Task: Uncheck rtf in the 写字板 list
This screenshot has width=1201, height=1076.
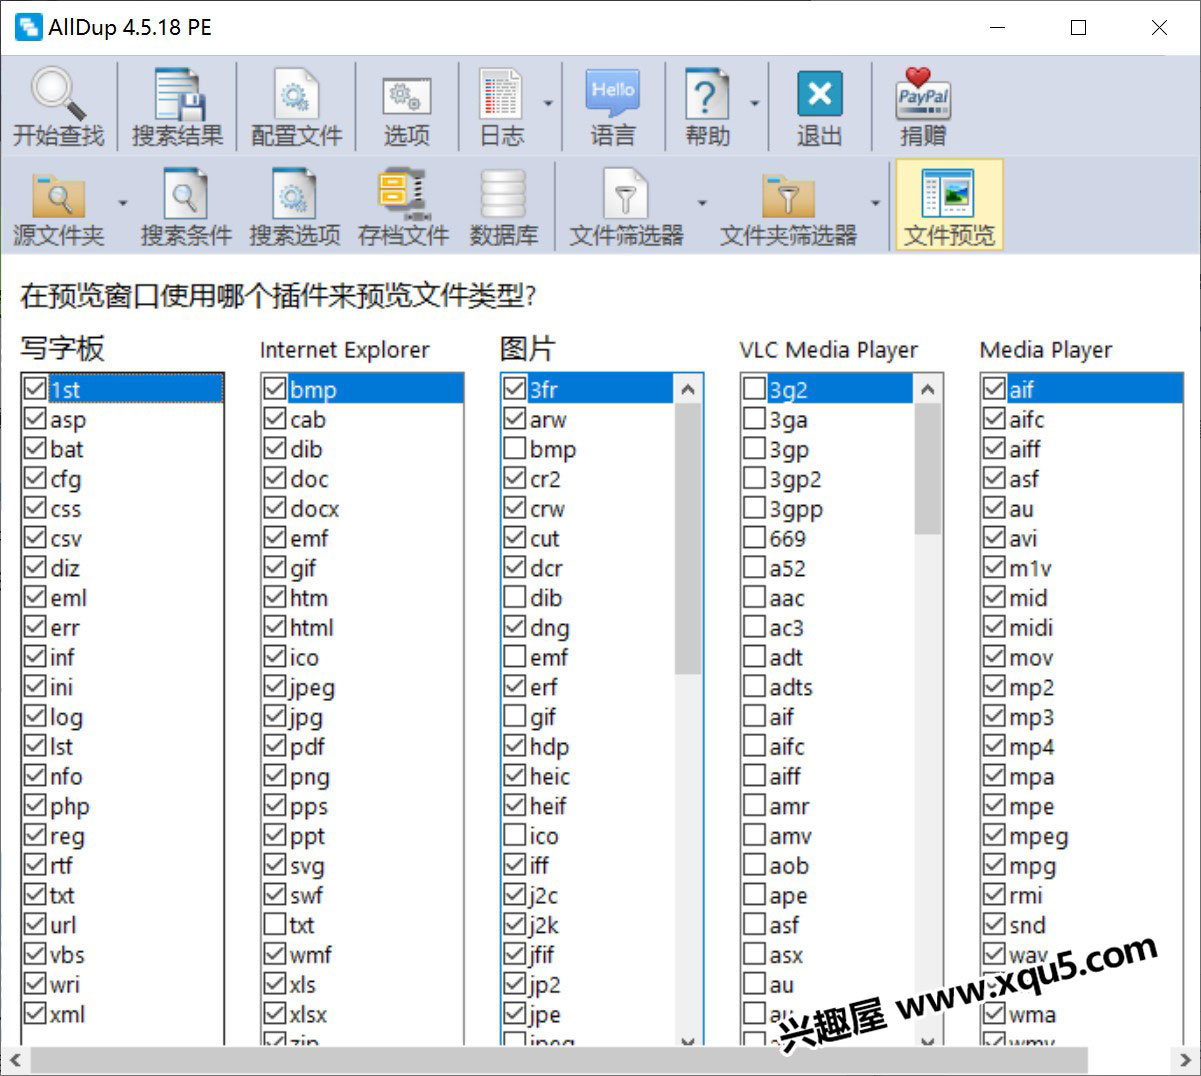Action: pos(35,864)
